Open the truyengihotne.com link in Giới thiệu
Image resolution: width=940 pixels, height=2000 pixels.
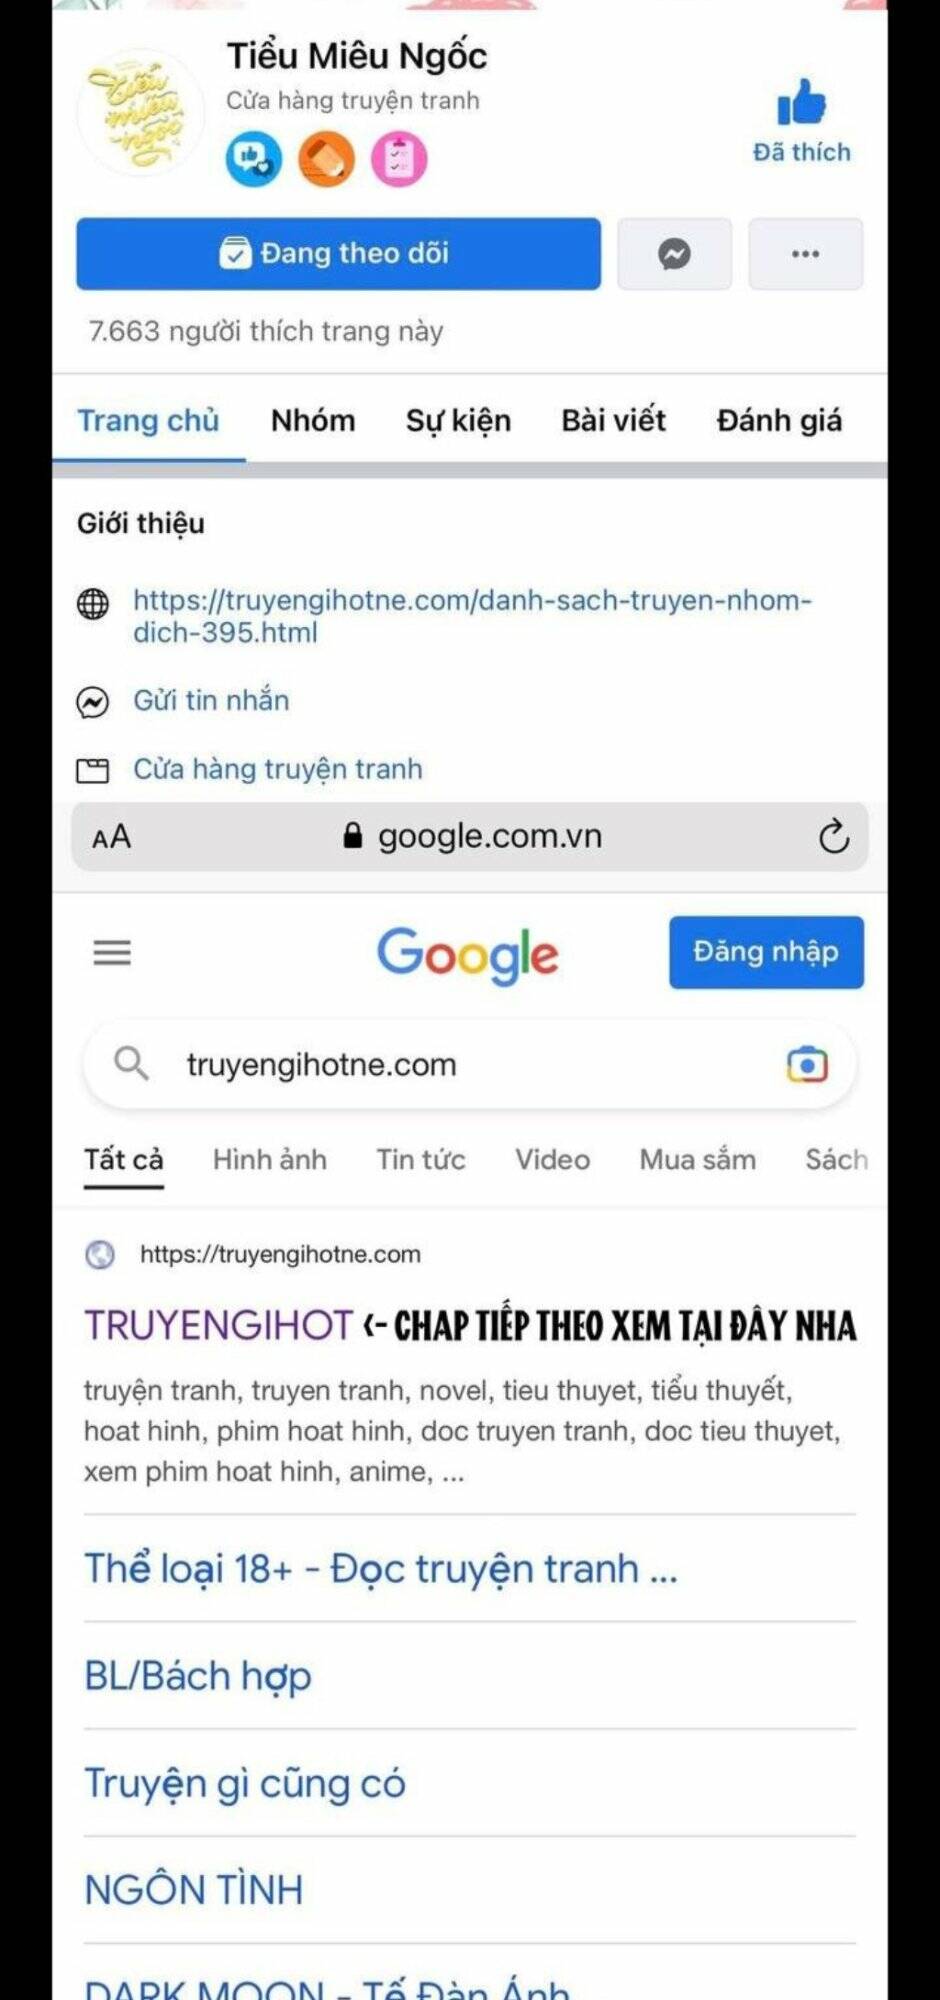click(472, 616)
